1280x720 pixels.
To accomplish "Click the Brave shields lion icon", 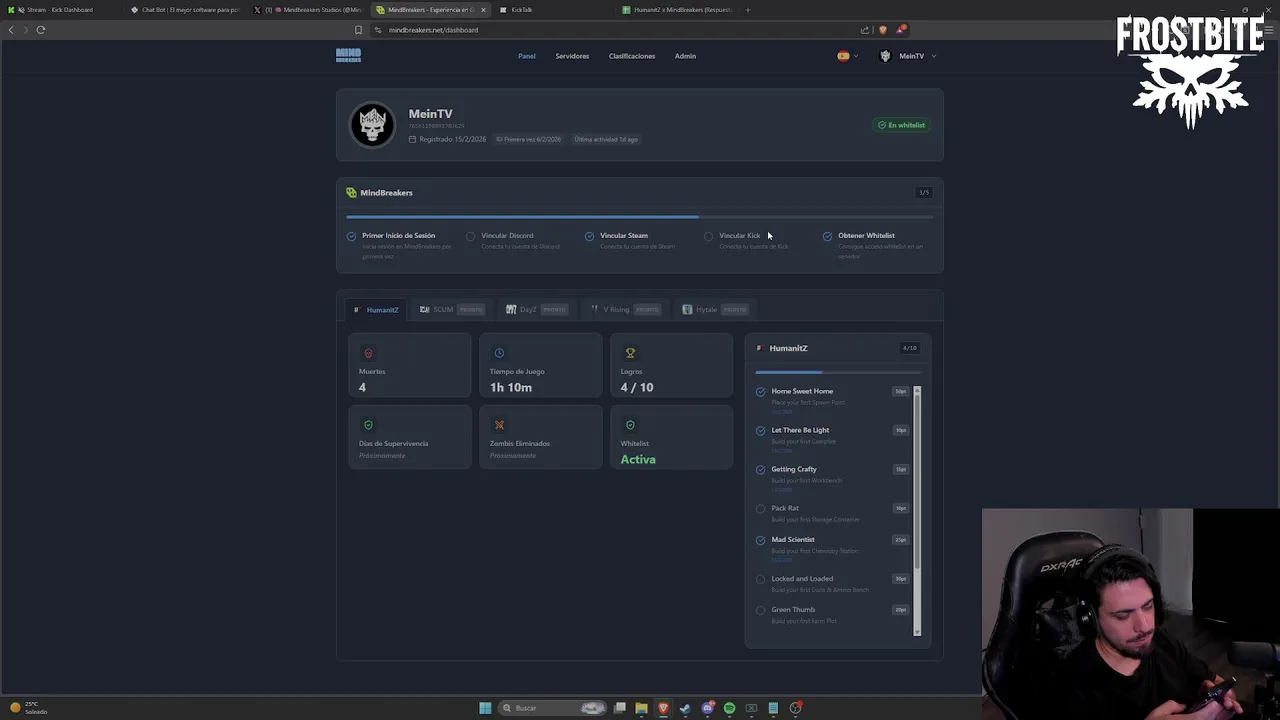I will click(x=882, y=30).
